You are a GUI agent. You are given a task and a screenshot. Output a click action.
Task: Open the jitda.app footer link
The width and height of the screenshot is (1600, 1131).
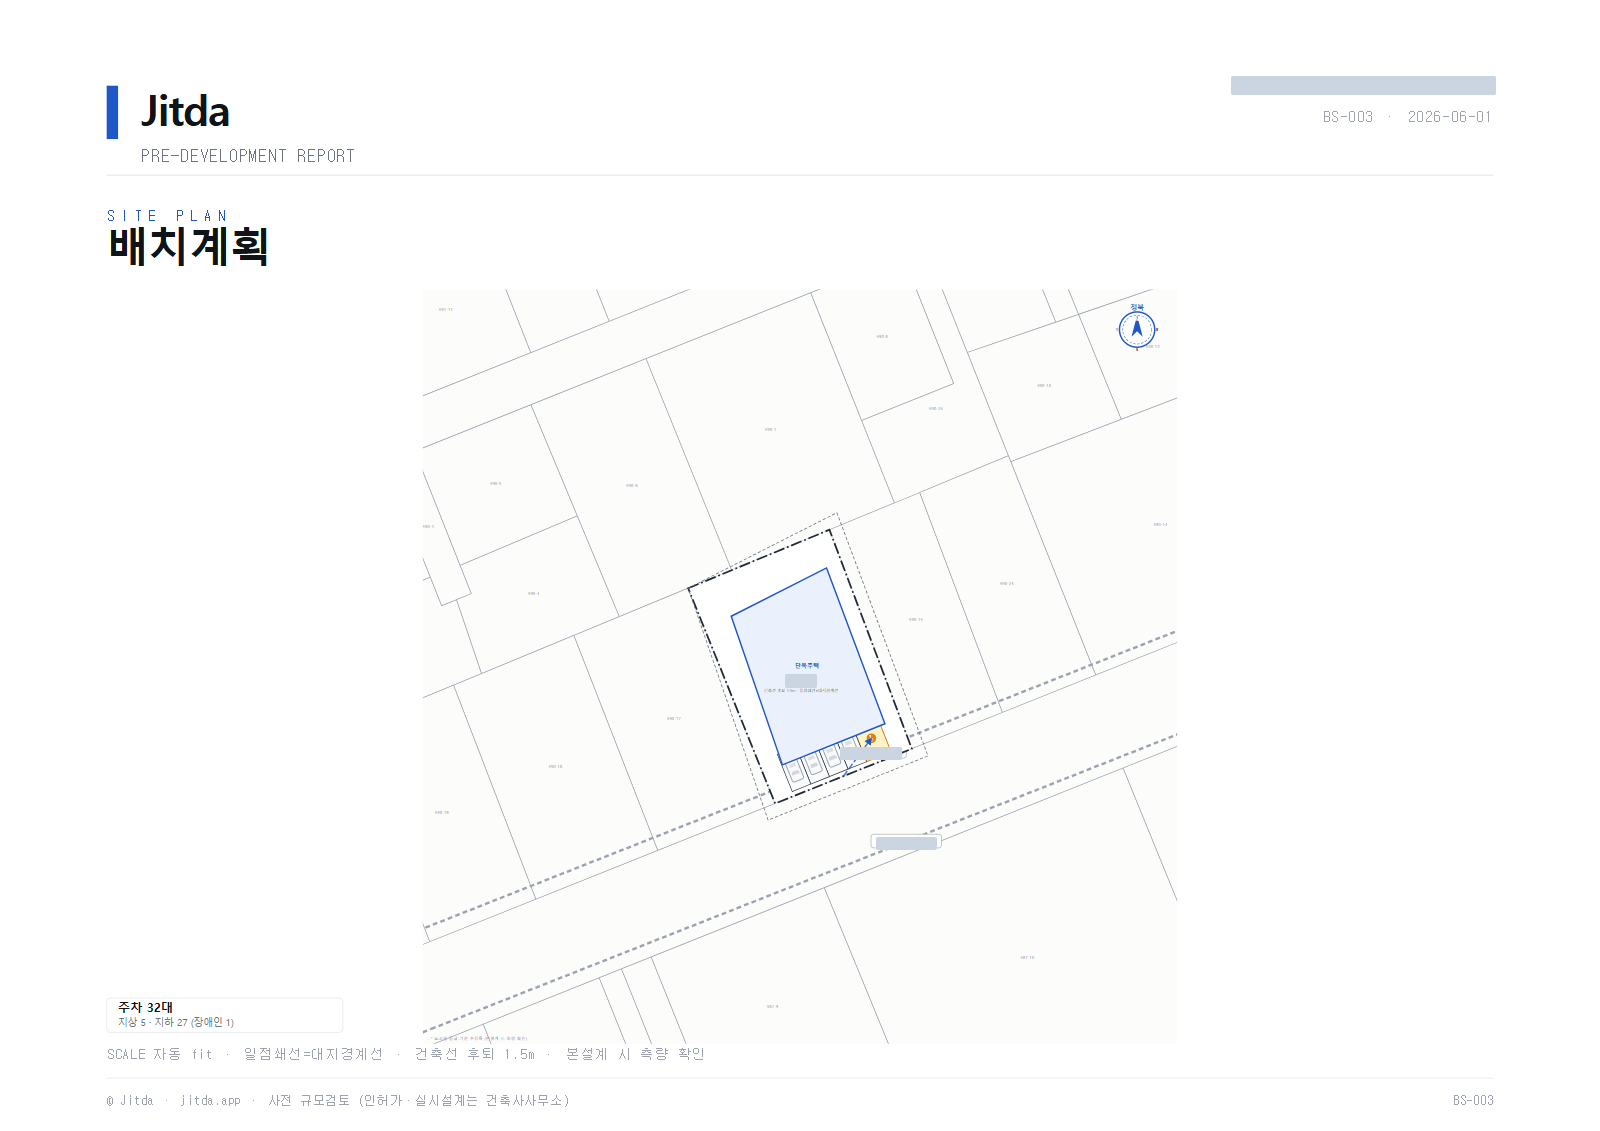[x=210, y=1100]
